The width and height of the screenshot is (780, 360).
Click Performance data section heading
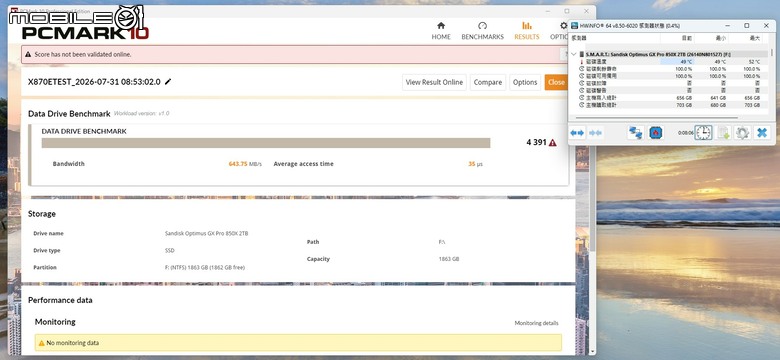coord(60,300)
